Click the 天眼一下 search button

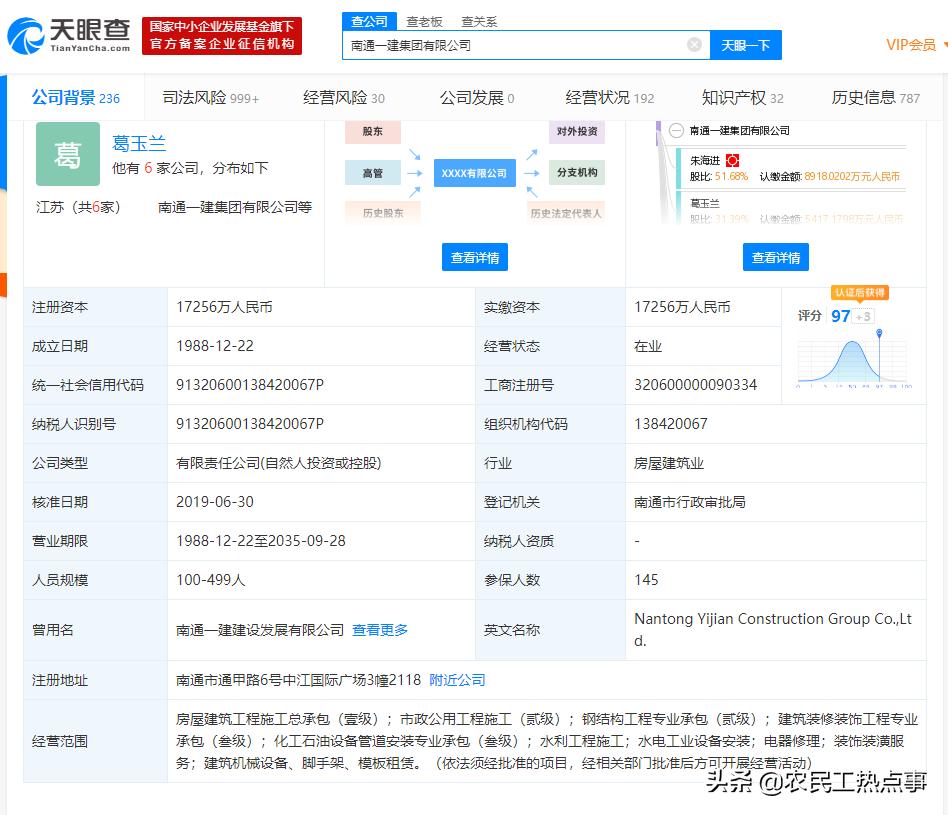(745, 45)
